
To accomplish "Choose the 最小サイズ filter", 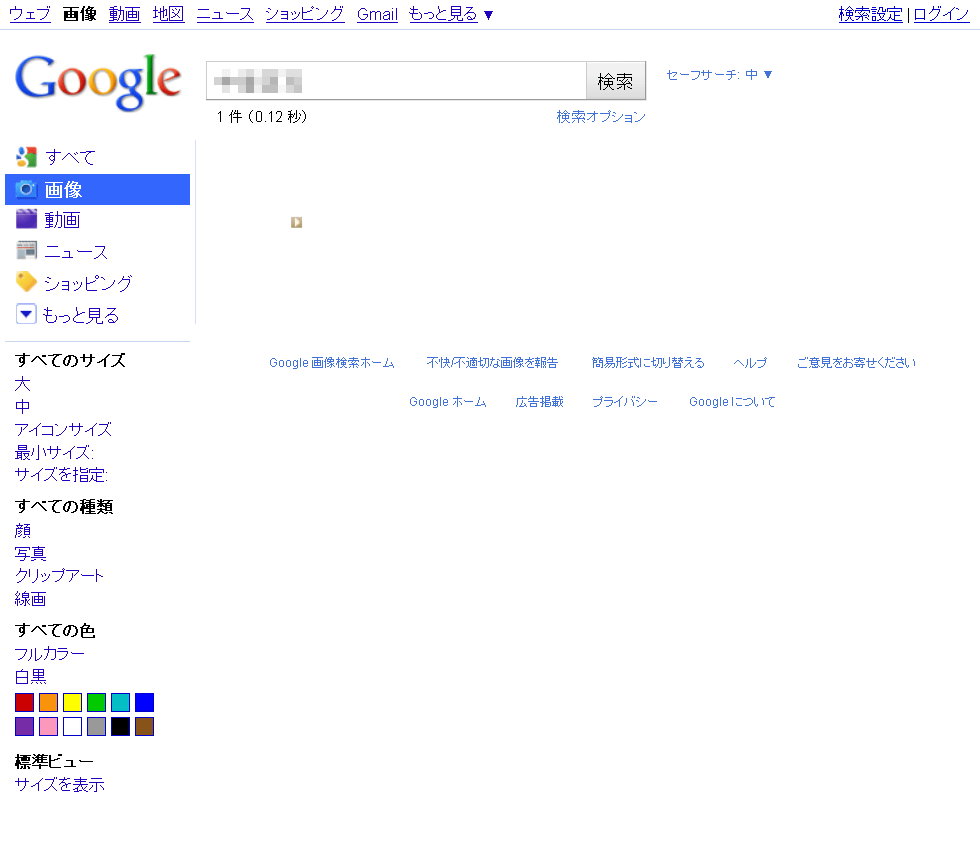I will coord(54,452).
